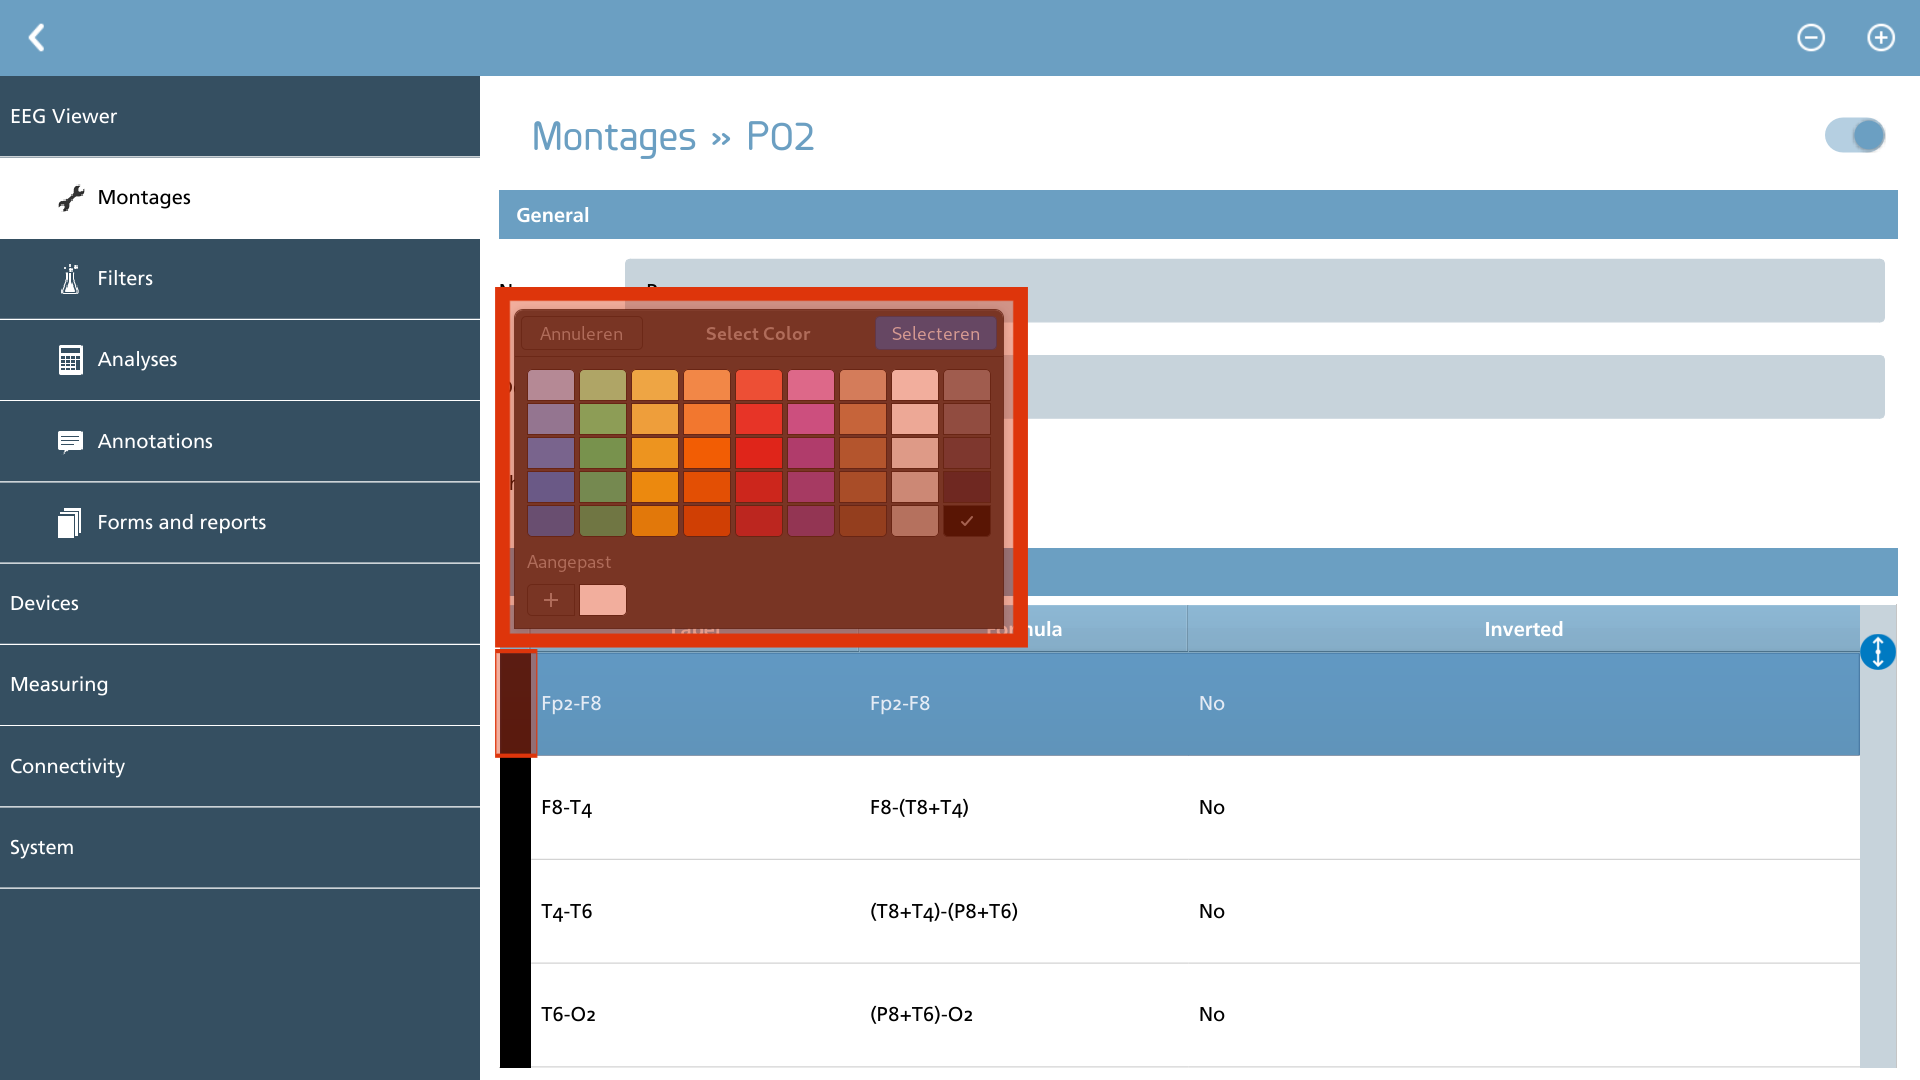Expand the Devices sidebar section
This screenshot has height=1080, width=1920.
(240, 604)
